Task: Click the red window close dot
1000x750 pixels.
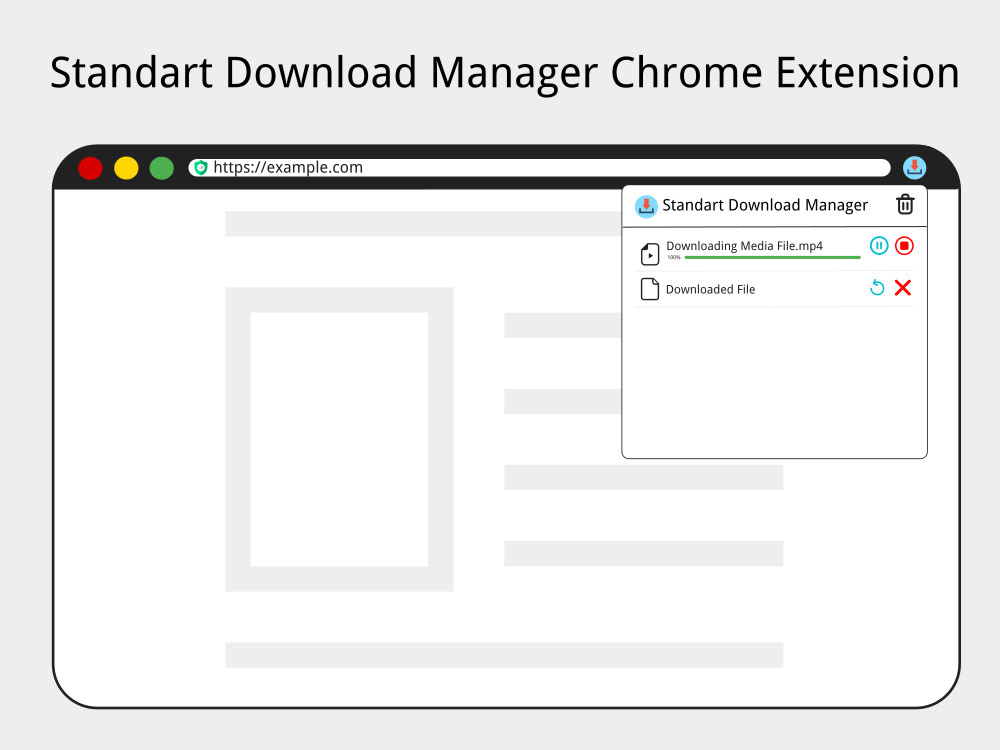Action: click(x=90, y=168)
